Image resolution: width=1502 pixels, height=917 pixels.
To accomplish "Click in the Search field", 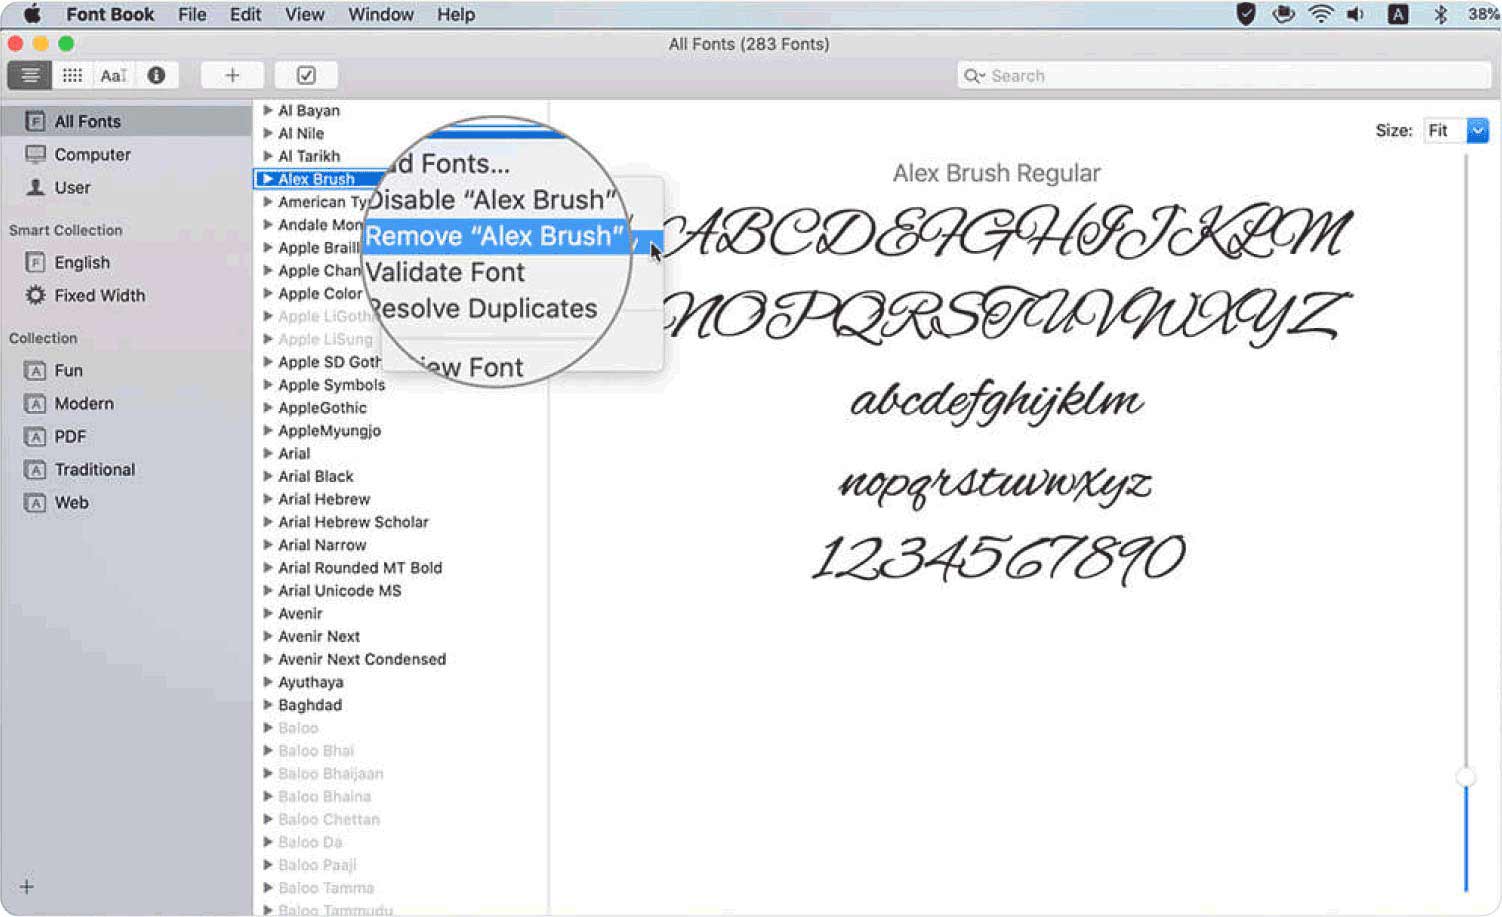I will coord(1224,76).
